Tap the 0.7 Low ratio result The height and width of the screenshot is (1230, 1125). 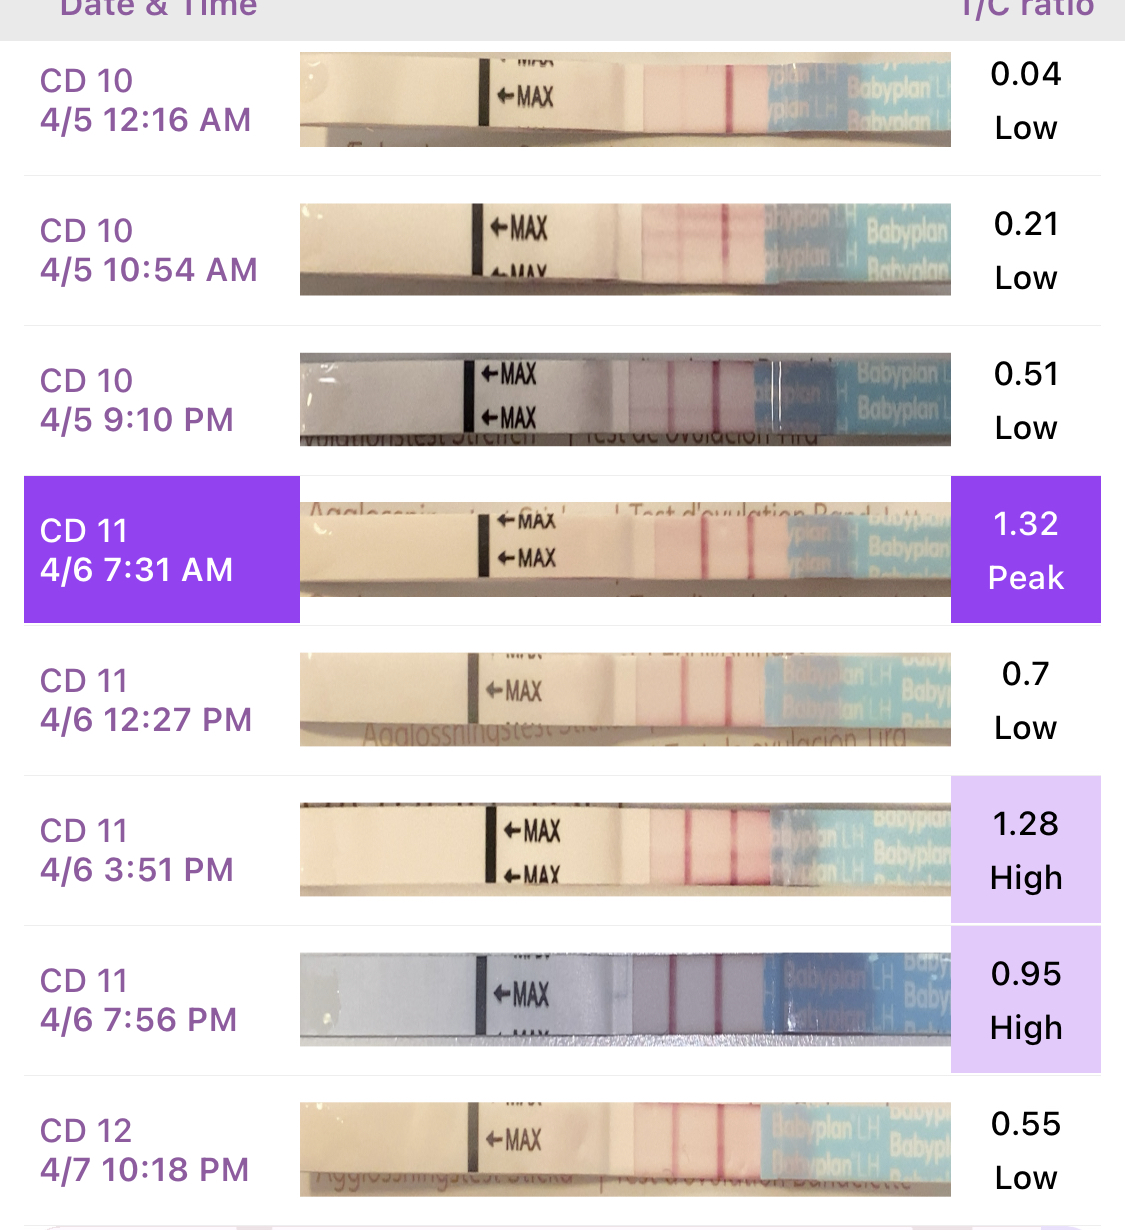(x=1025, y=700)
